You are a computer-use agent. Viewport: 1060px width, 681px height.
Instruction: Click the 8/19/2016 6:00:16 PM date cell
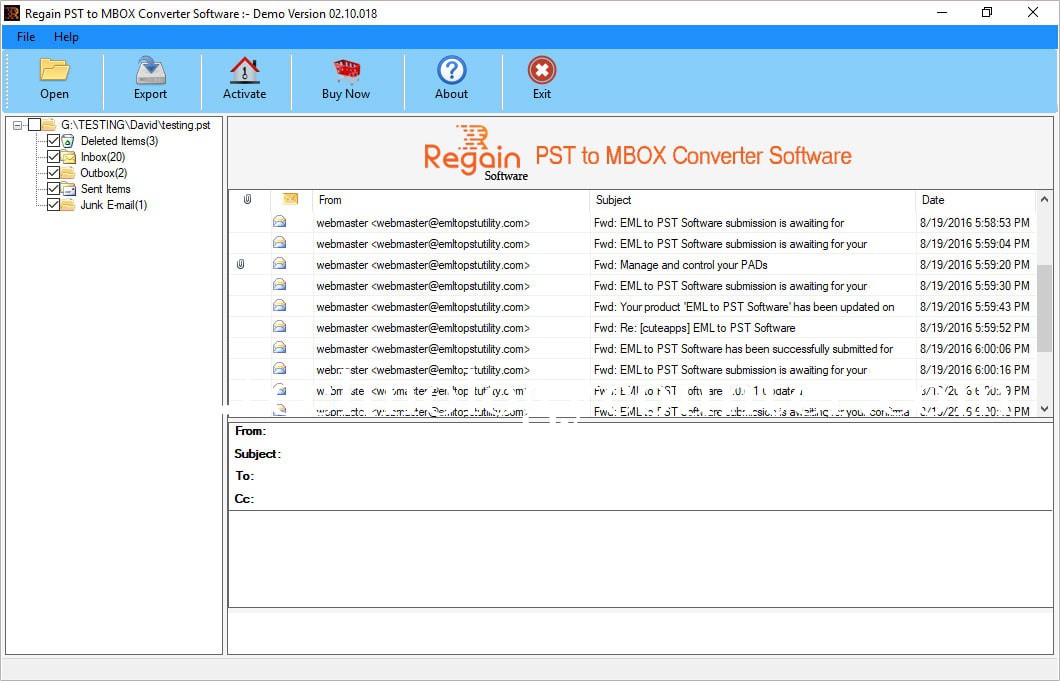click(x=975, y=369)
